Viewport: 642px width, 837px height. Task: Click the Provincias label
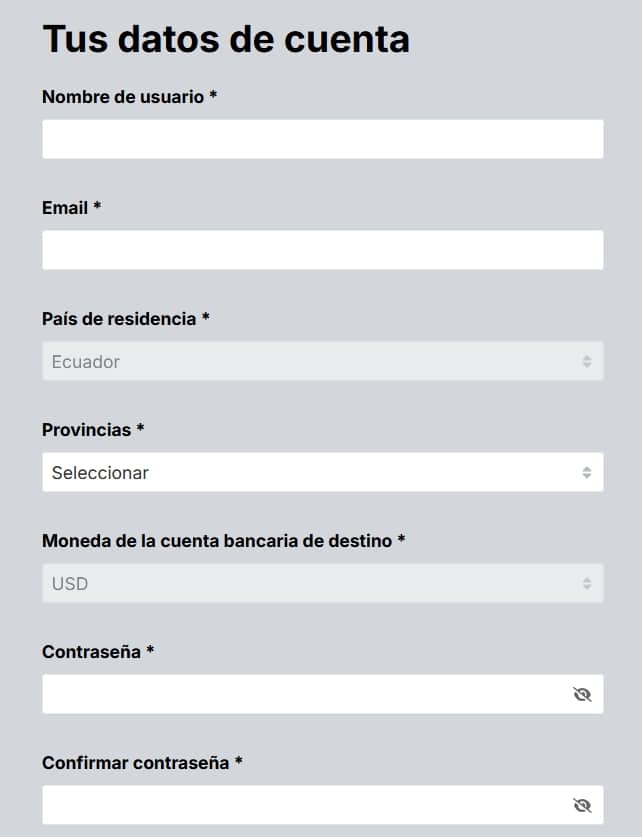(91, 430)
